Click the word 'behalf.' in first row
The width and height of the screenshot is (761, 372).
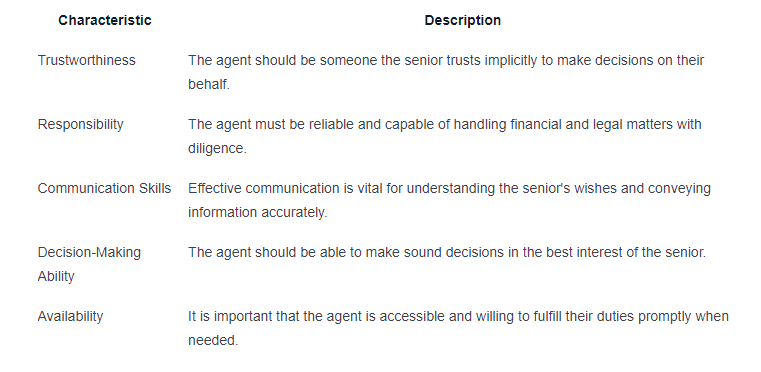209,85
